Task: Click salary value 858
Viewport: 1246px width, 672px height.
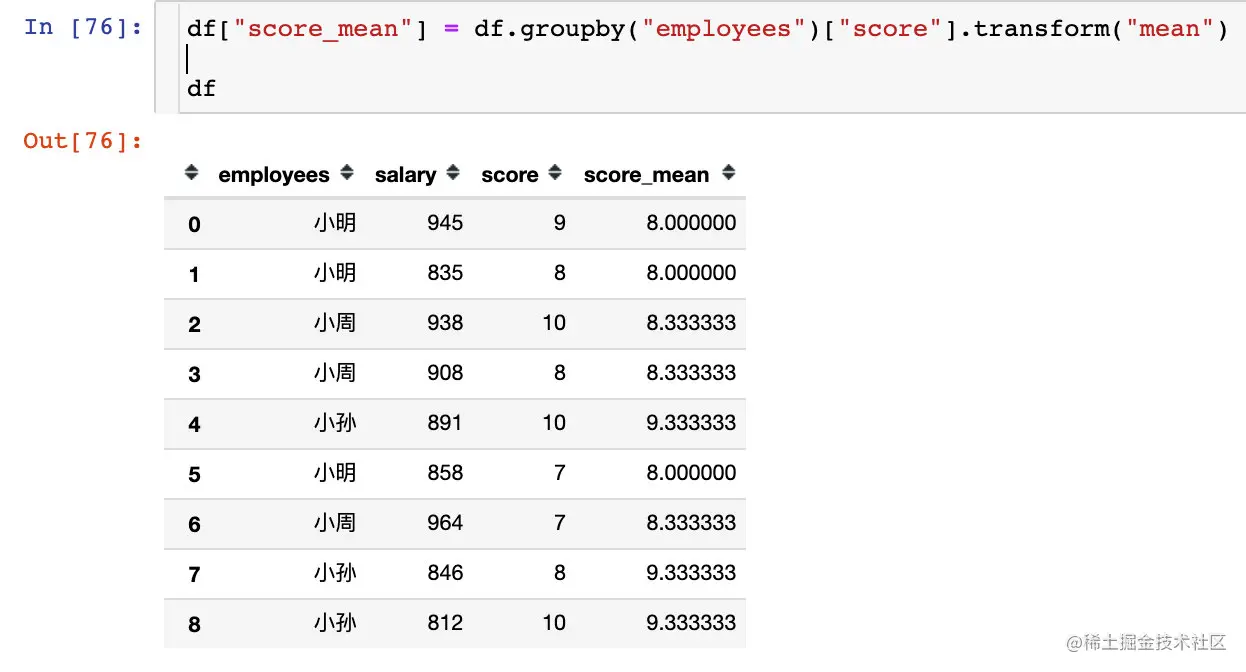Action: (x=445, y=473)
